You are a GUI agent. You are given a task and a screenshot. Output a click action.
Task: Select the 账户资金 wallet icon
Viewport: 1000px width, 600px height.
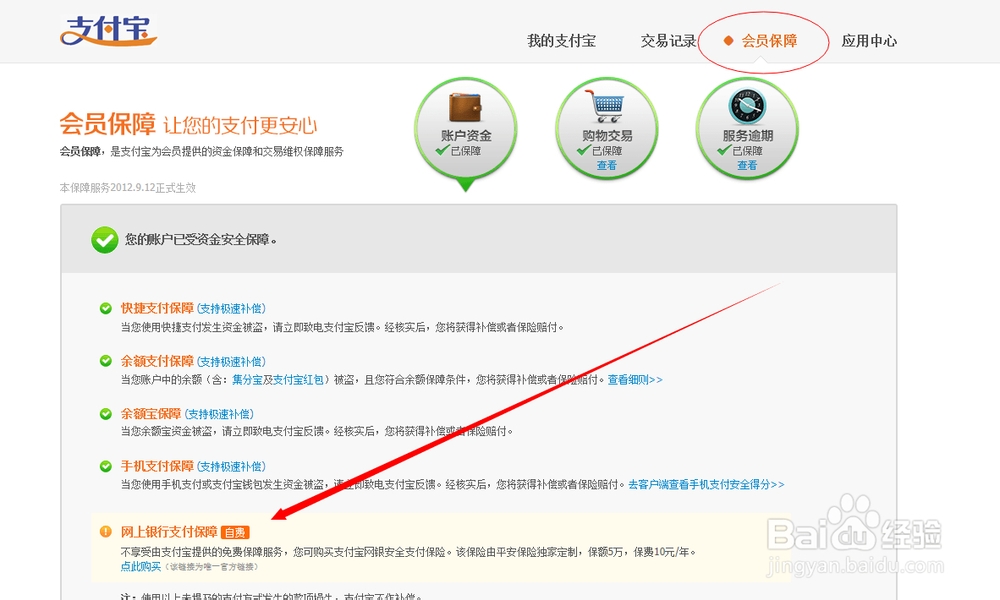[466, 106]
